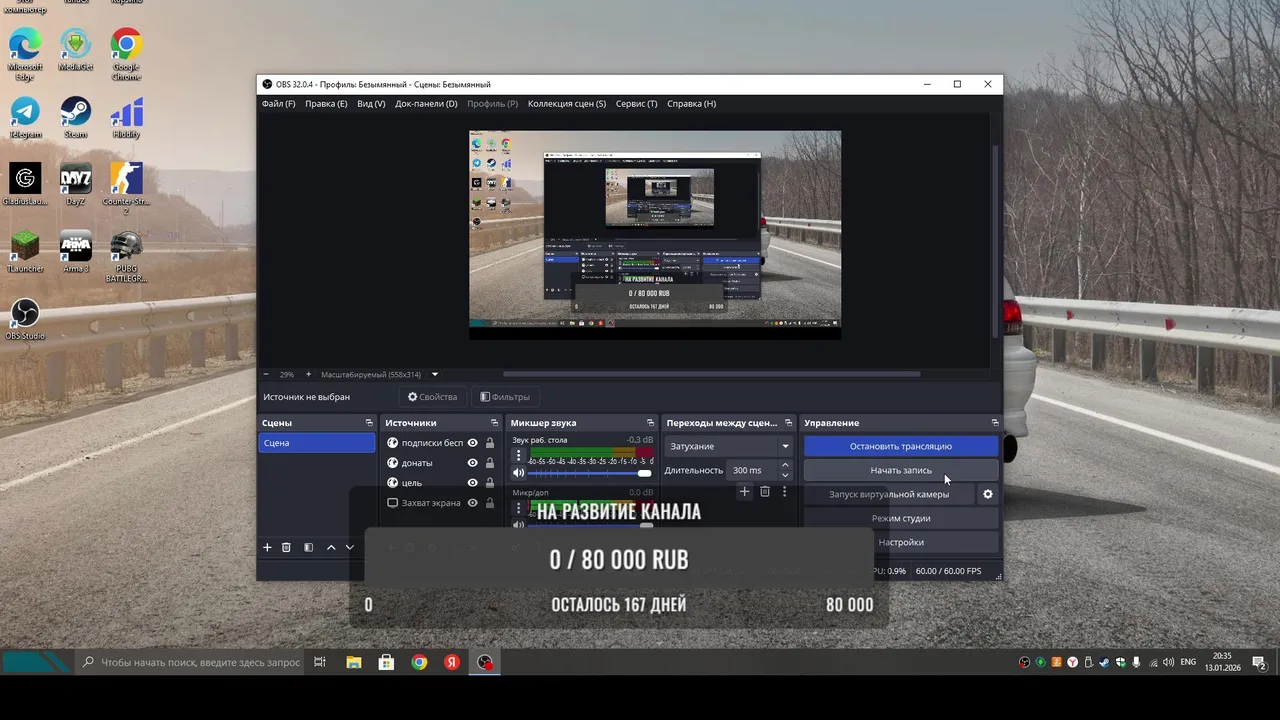The height and width of the screenshot is (720, 1280).
Task: Open source Фильтры button
Action: coord(505,397)
